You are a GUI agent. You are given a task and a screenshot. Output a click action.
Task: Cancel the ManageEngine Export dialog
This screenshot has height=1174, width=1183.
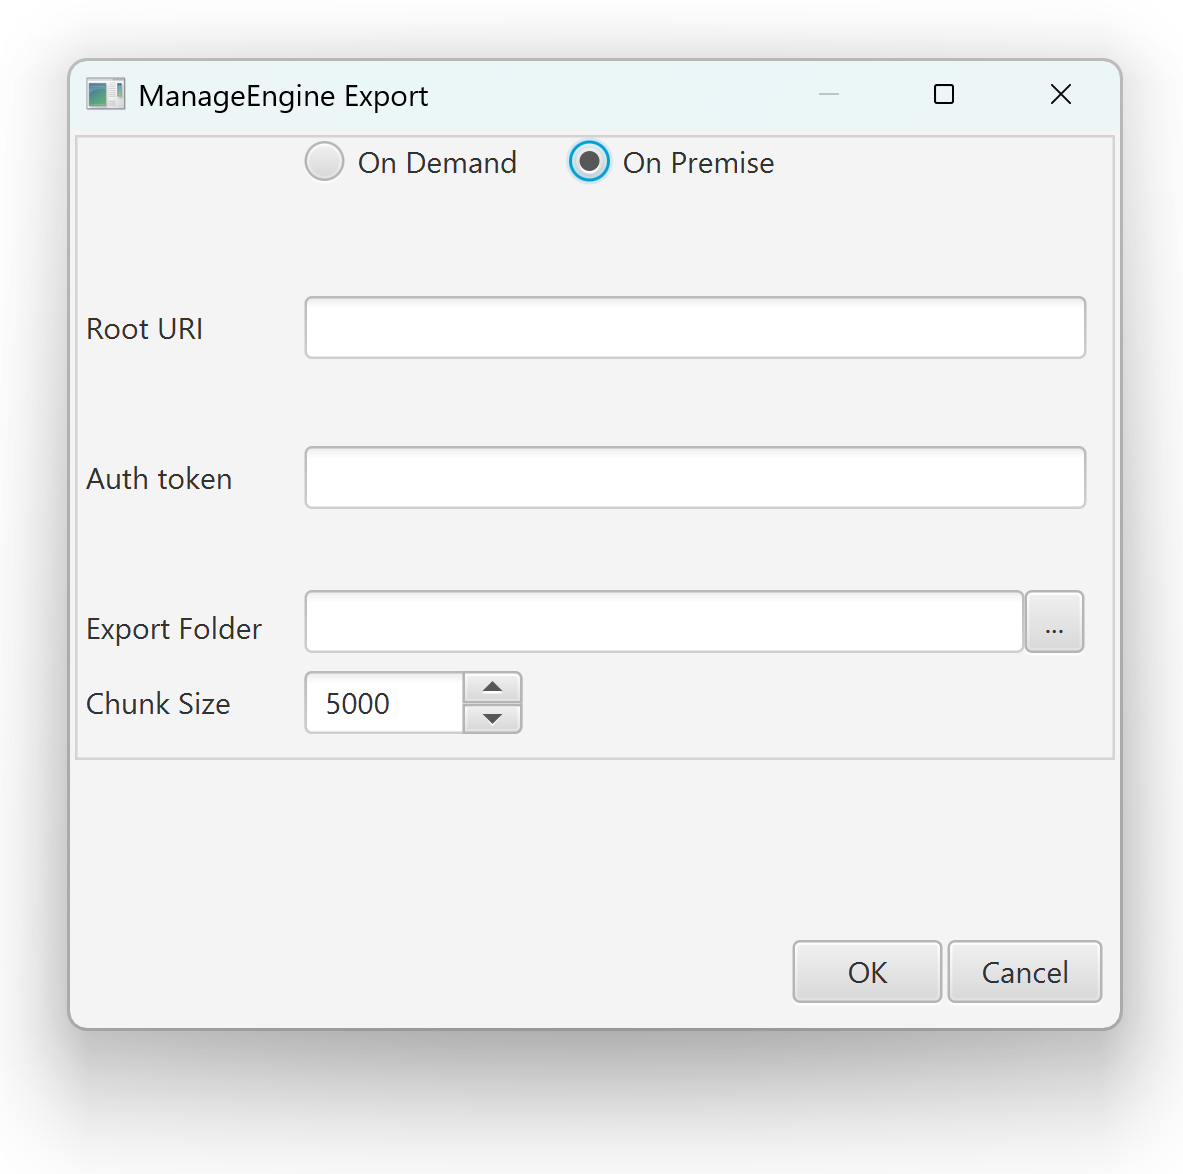coord(1025,972)
